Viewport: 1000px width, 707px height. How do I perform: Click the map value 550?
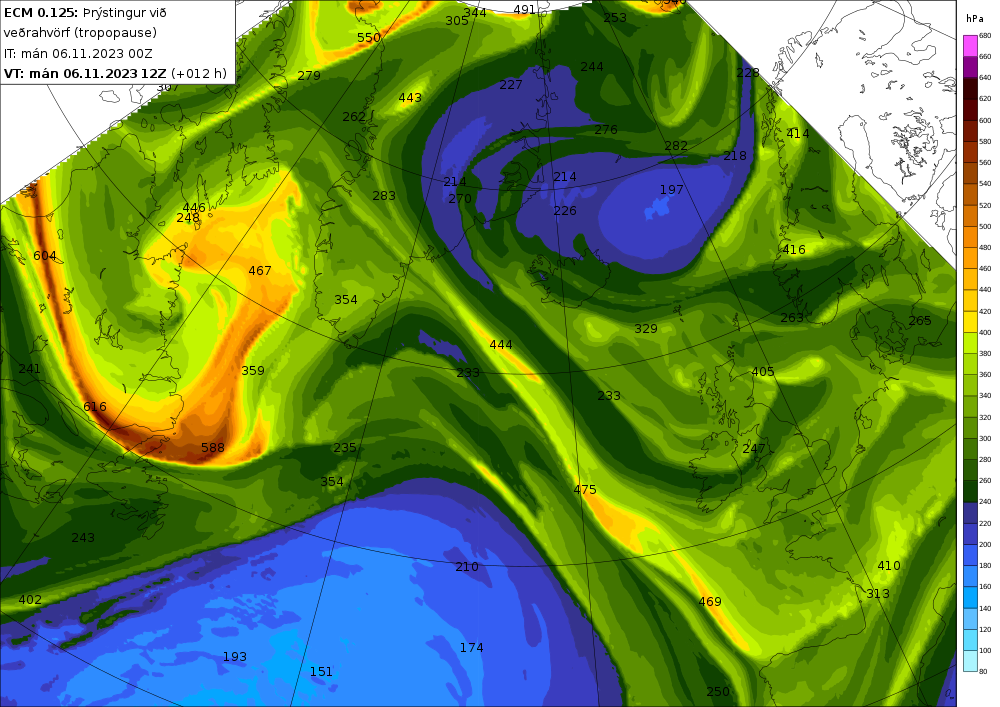tap(369, 38)
